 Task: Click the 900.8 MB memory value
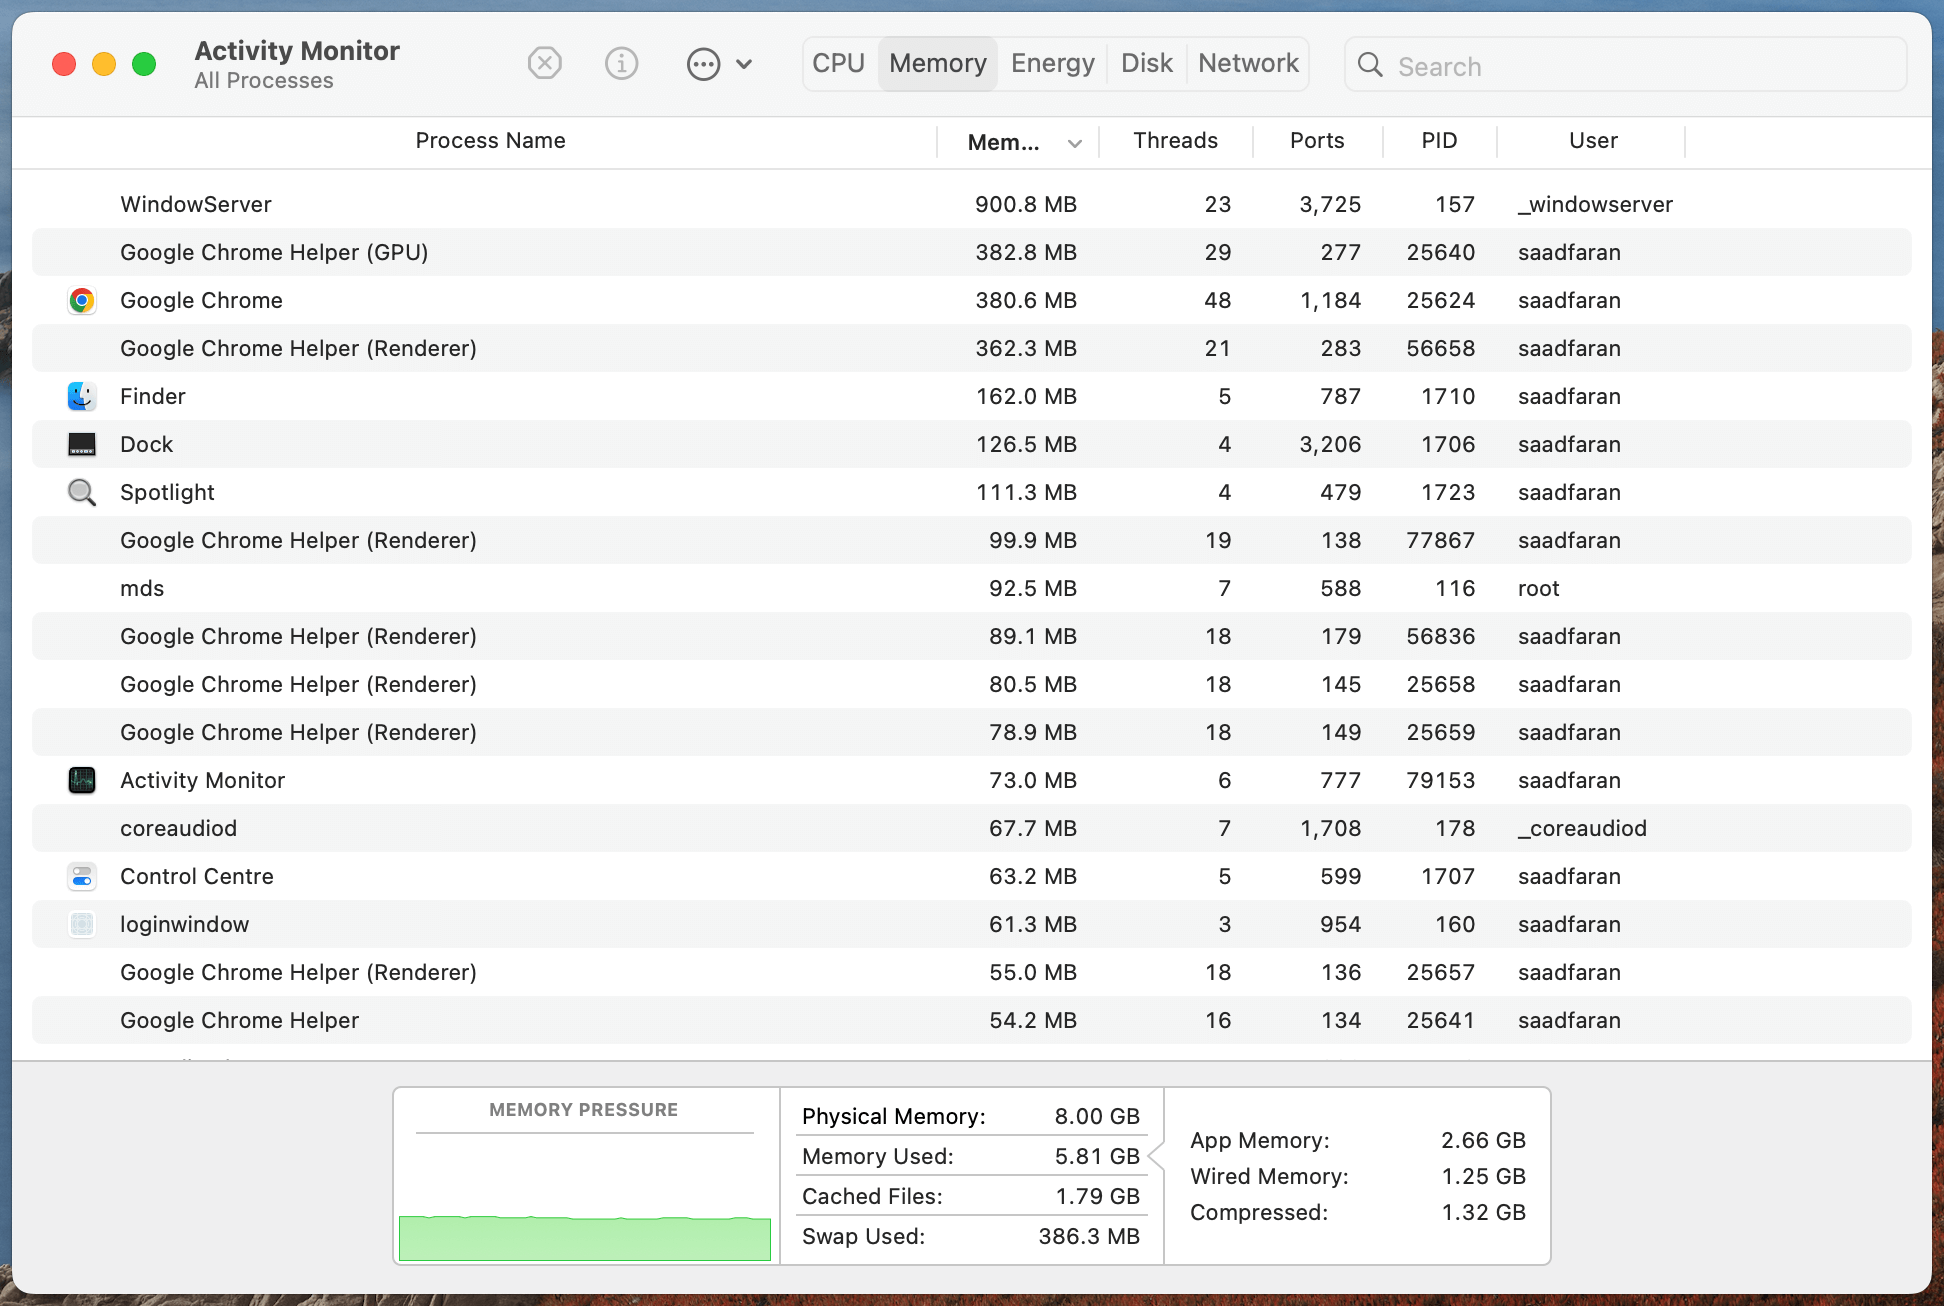[x=1026, y=204]
